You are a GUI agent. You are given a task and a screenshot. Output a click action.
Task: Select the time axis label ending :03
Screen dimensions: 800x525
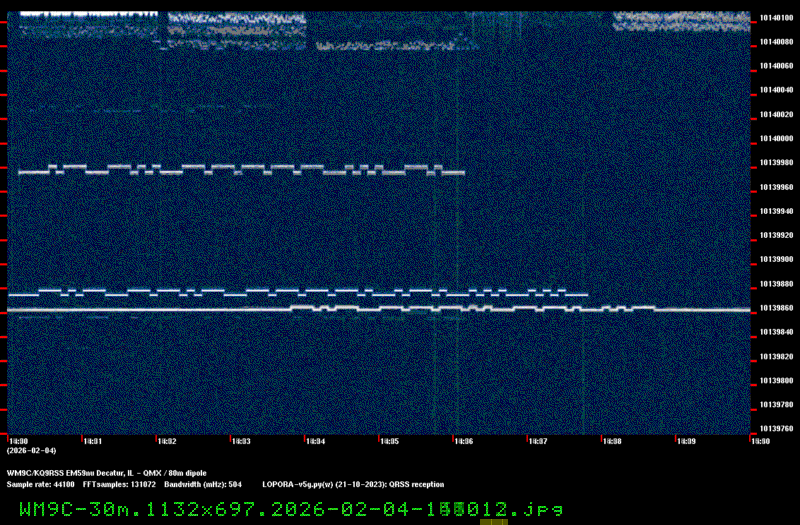click(x=241, y=441)
